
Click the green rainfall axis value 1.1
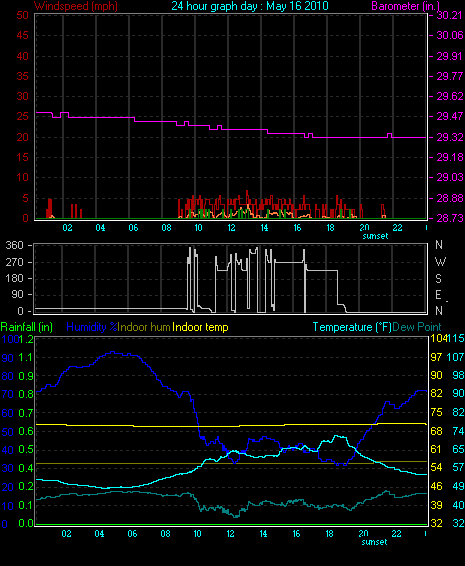(26, 357)
